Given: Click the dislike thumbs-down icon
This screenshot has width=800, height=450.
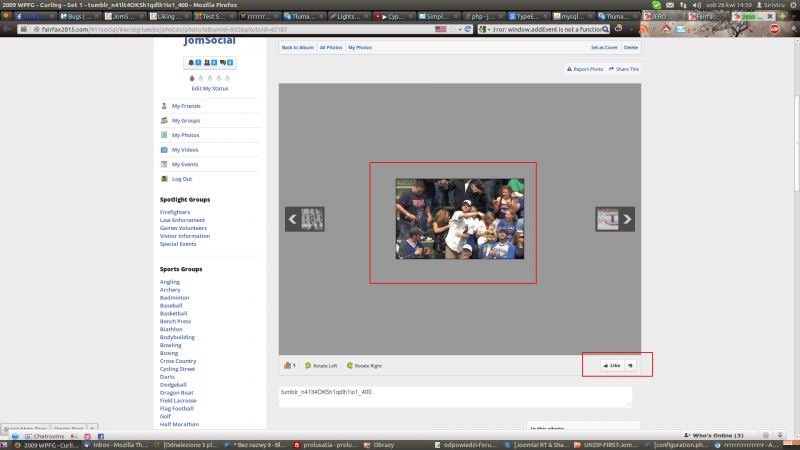Looking at the screenshot, I should point(631,365).
